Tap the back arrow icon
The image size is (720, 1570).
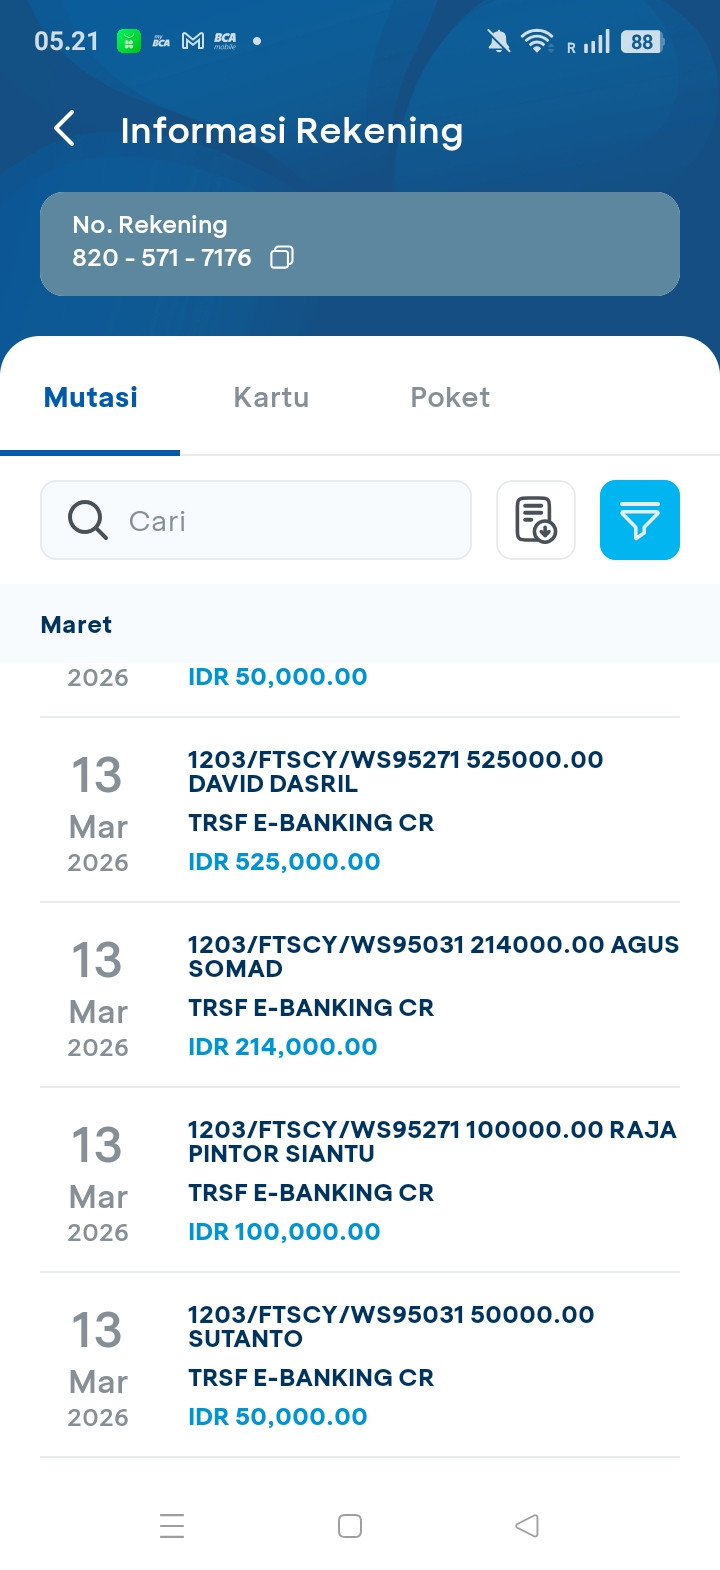tap(64, 129)
